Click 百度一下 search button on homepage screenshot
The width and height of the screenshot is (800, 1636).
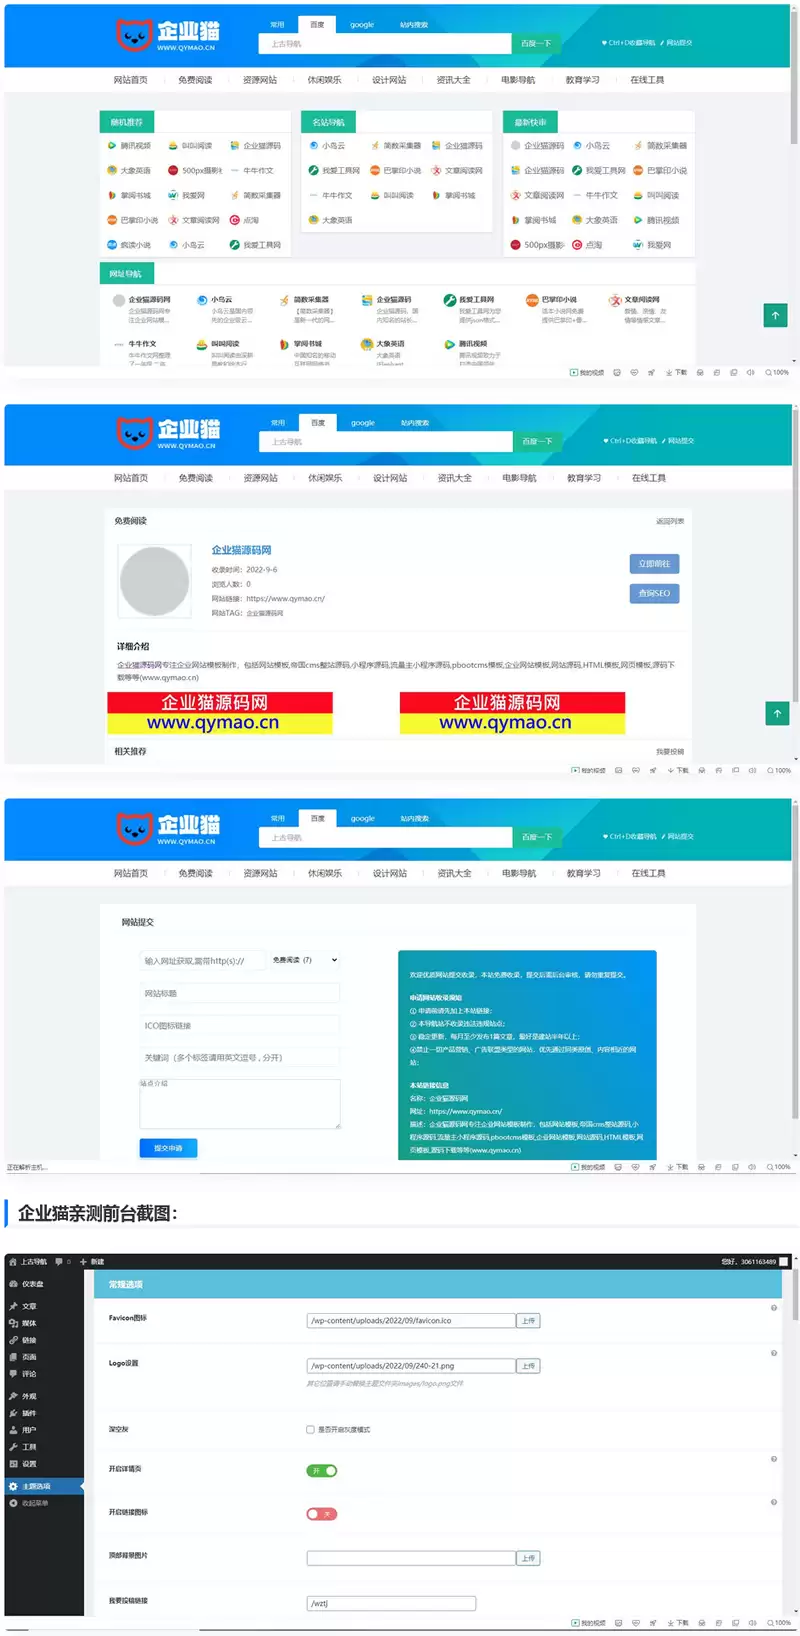click(x=536, y=44)
